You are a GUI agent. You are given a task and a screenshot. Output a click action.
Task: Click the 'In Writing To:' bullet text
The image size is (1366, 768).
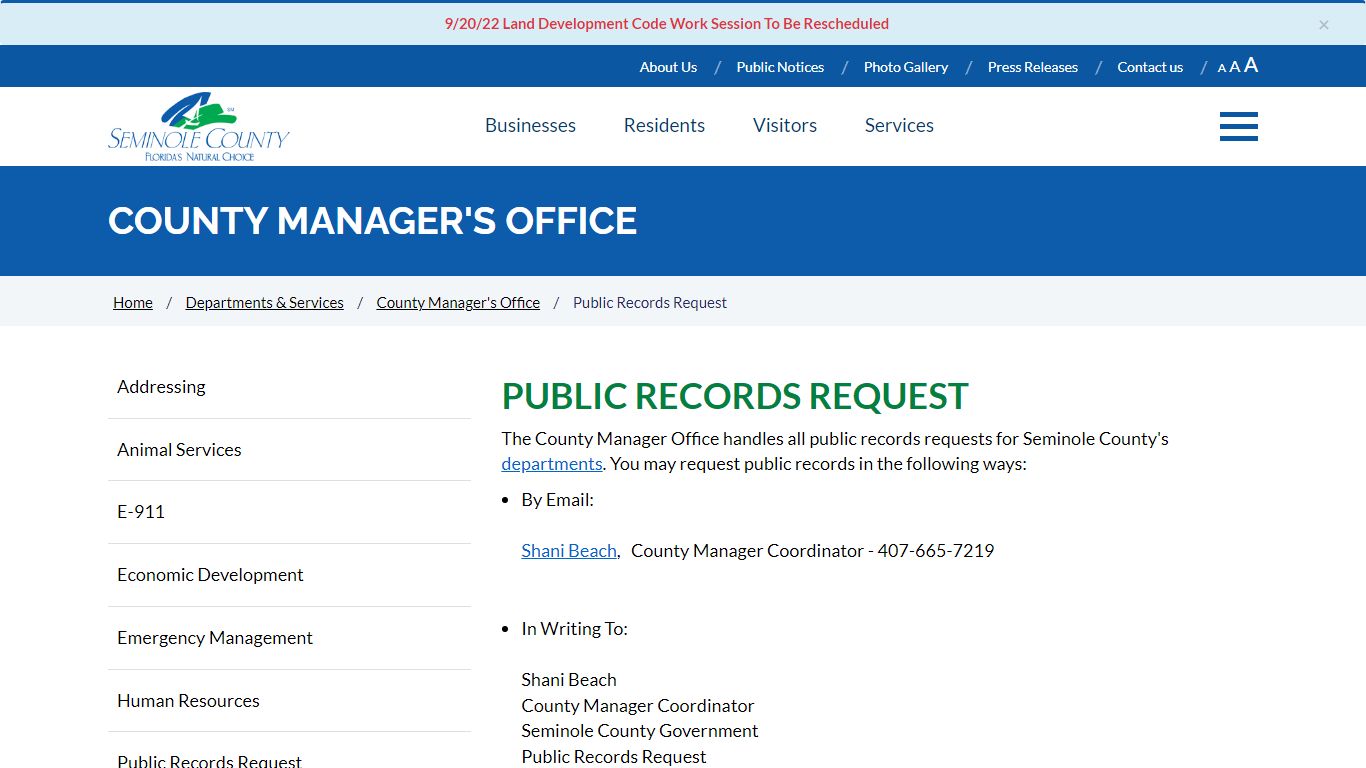pyautogui.click(x=575, y=629)
